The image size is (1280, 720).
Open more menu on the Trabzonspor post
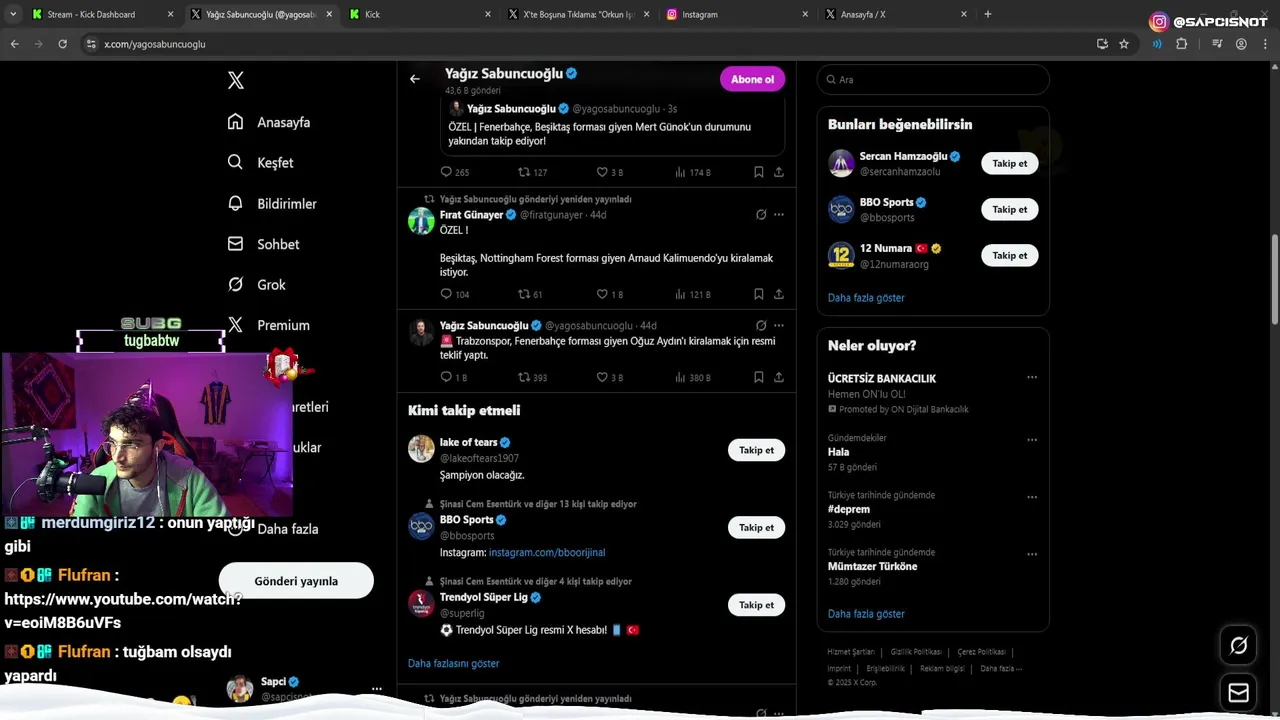778,326
